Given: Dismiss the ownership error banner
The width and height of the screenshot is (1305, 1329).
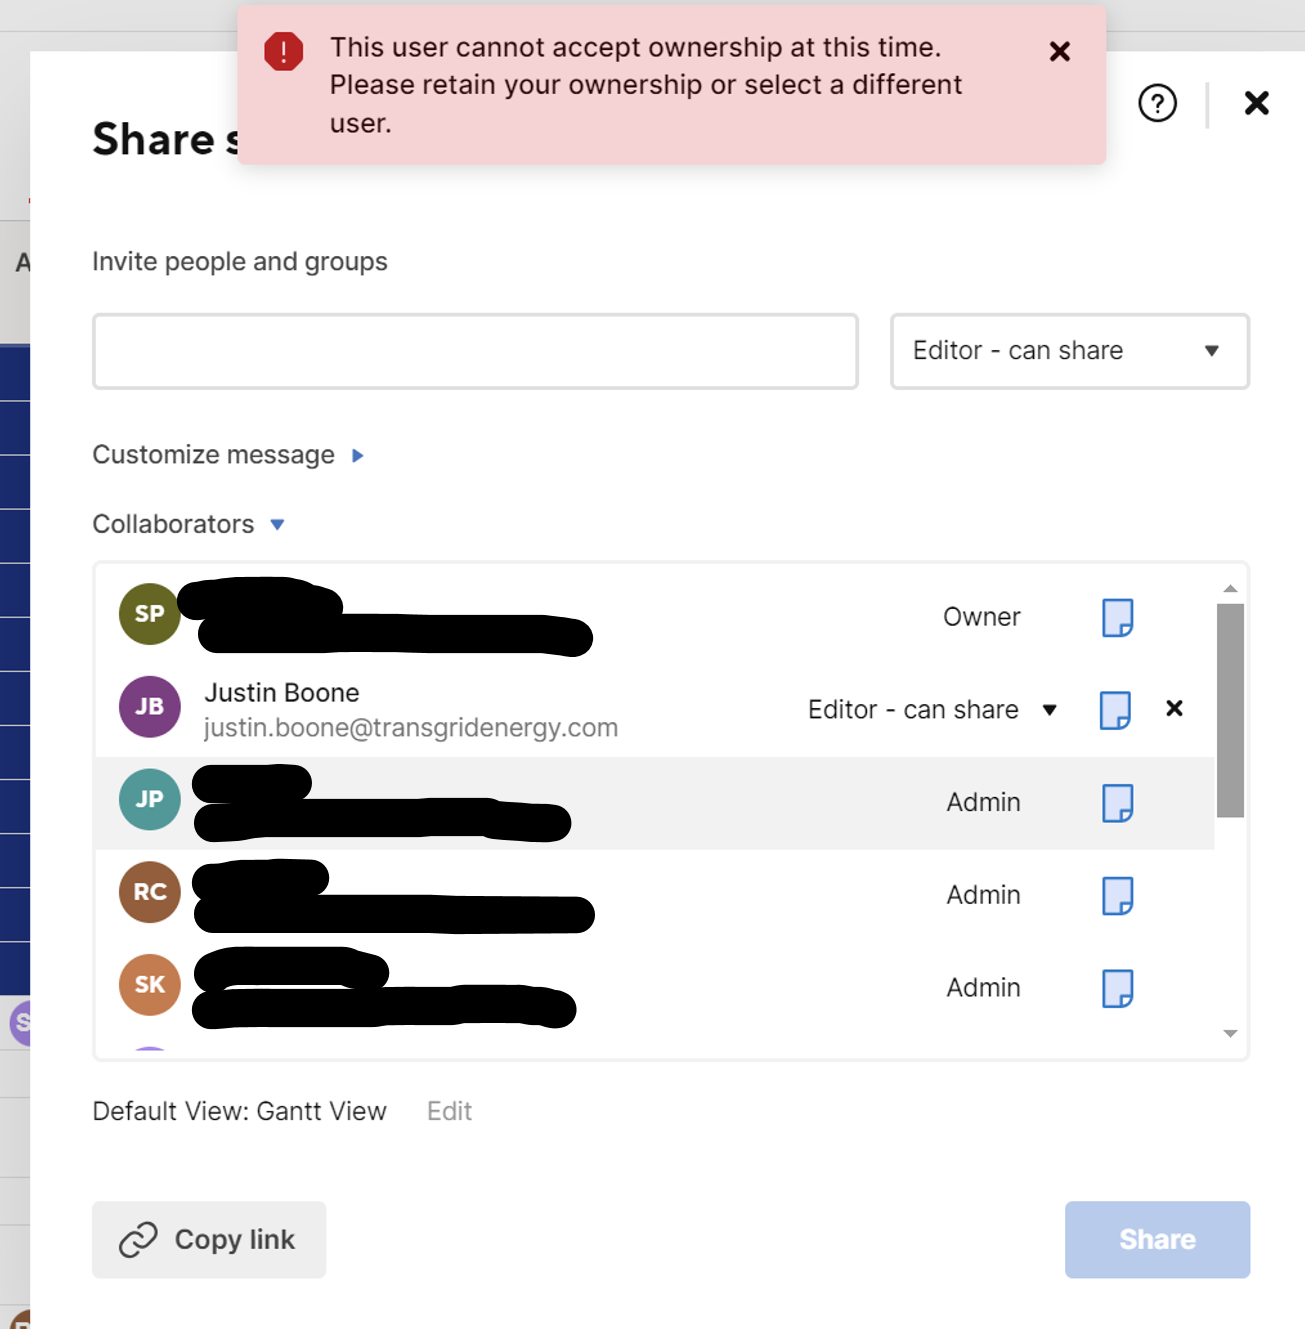Looking at the screenshot, I should [1060, 51].
